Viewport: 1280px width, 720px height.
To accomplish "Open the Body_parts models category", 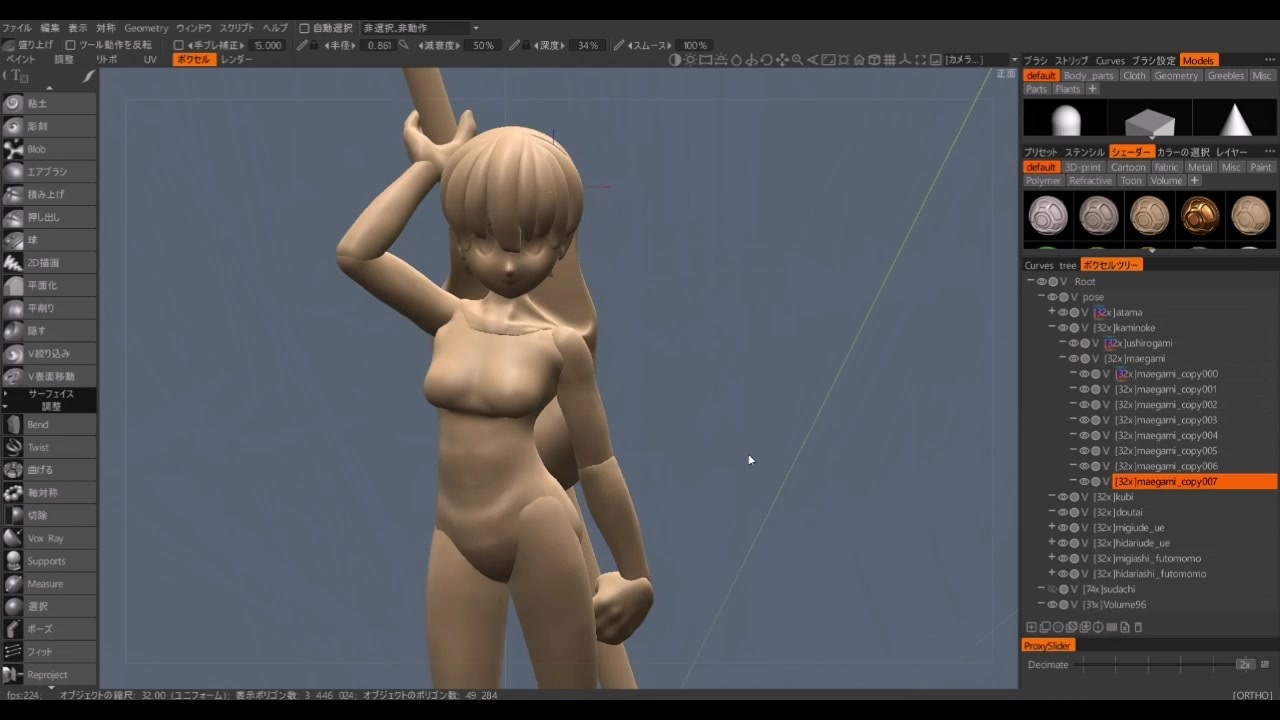I will click(x=1088, y=75).
